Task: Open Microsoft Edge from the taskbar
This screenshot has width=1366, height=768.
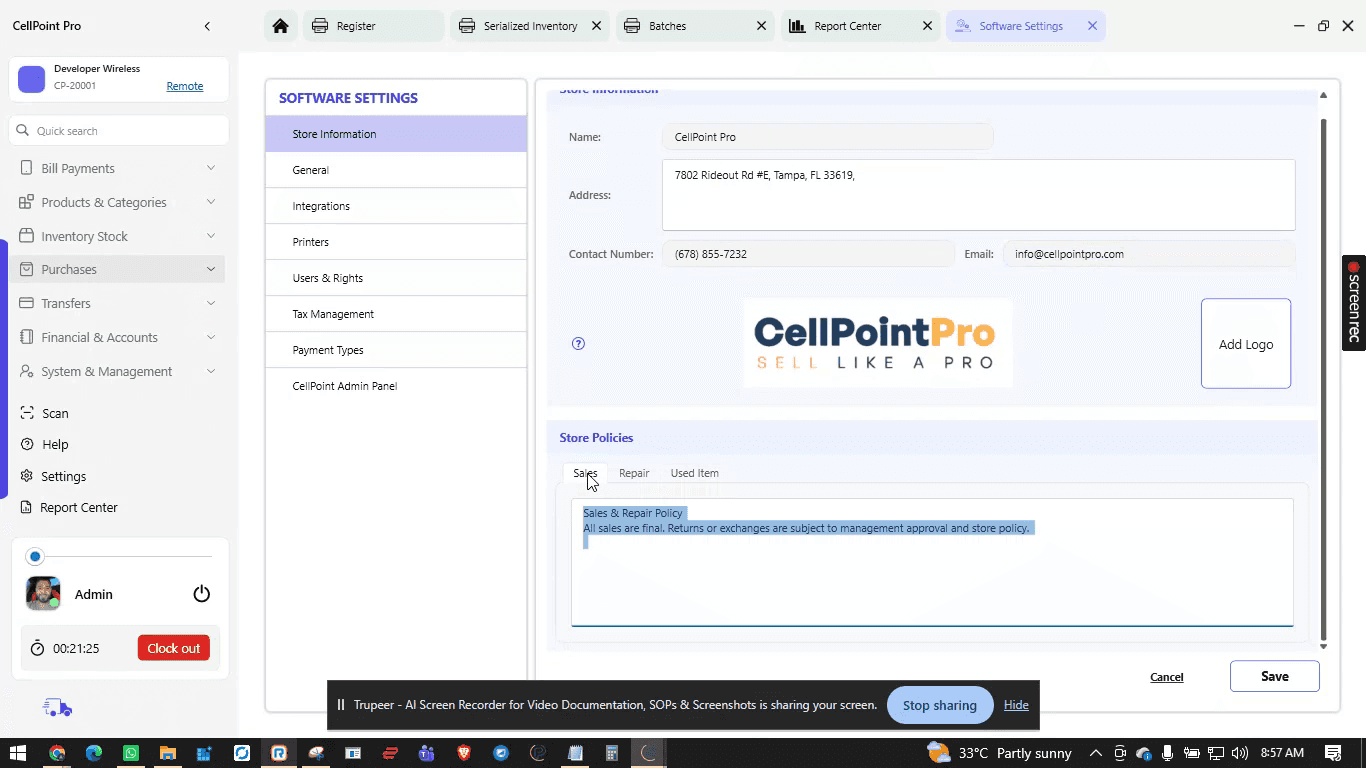Action: coord(94,753)
